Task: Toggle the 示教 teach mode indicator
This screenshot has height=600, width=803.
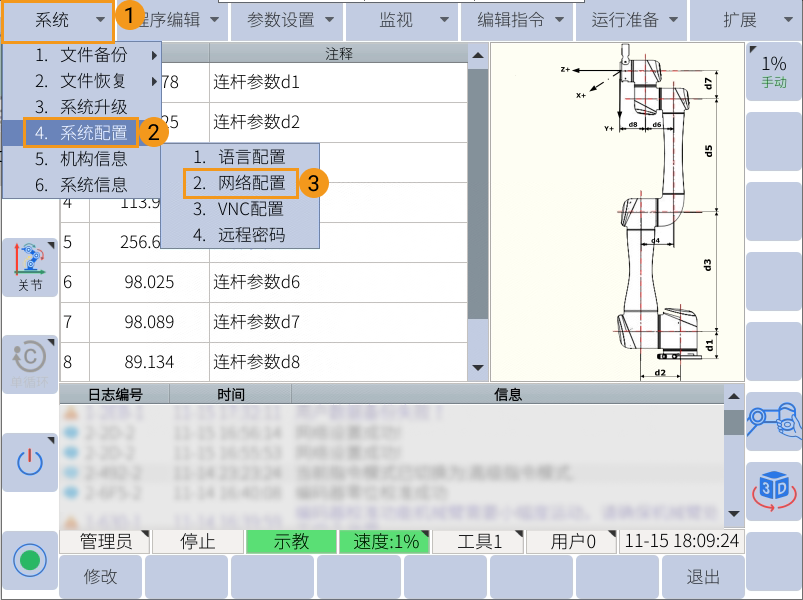Action: coord(291,542)
